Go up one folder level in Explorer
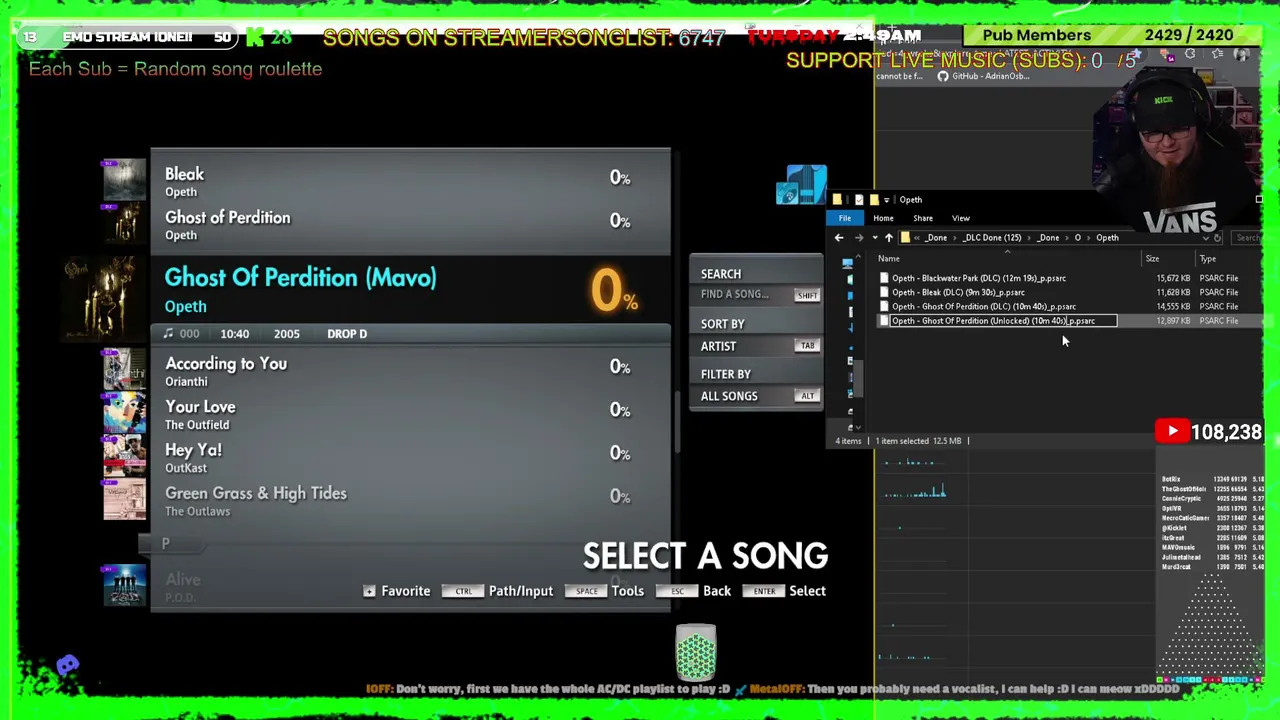The width and height of the screenshot is (1280, 720). click(888, 238)
